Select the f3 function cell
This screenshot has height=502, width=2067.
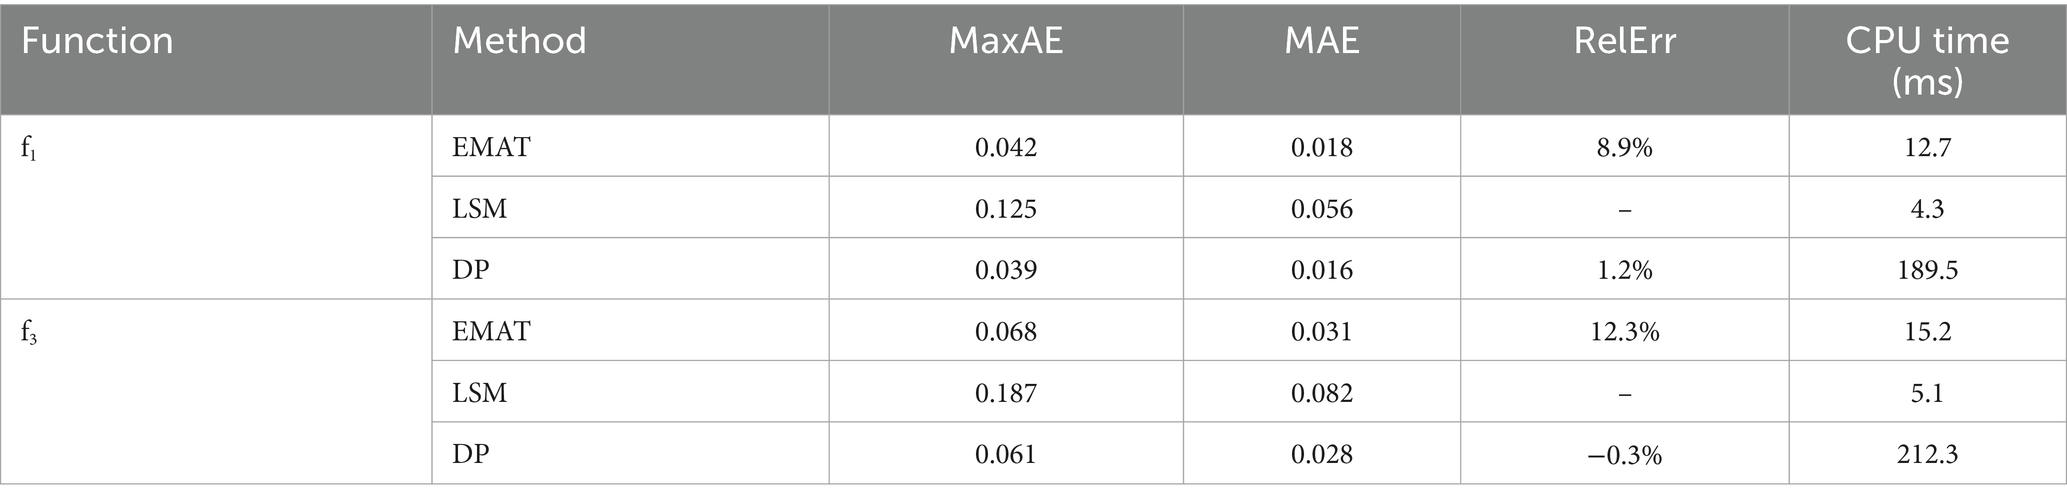(29, 332)
